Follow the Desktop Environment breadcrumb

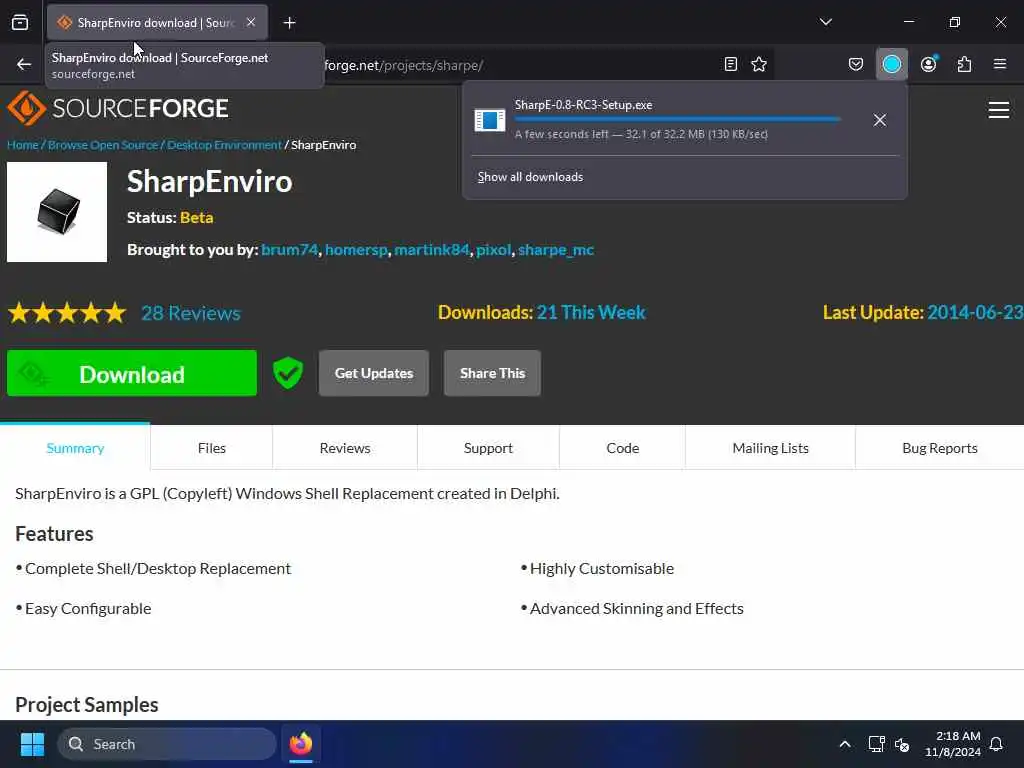pos(224,145)
